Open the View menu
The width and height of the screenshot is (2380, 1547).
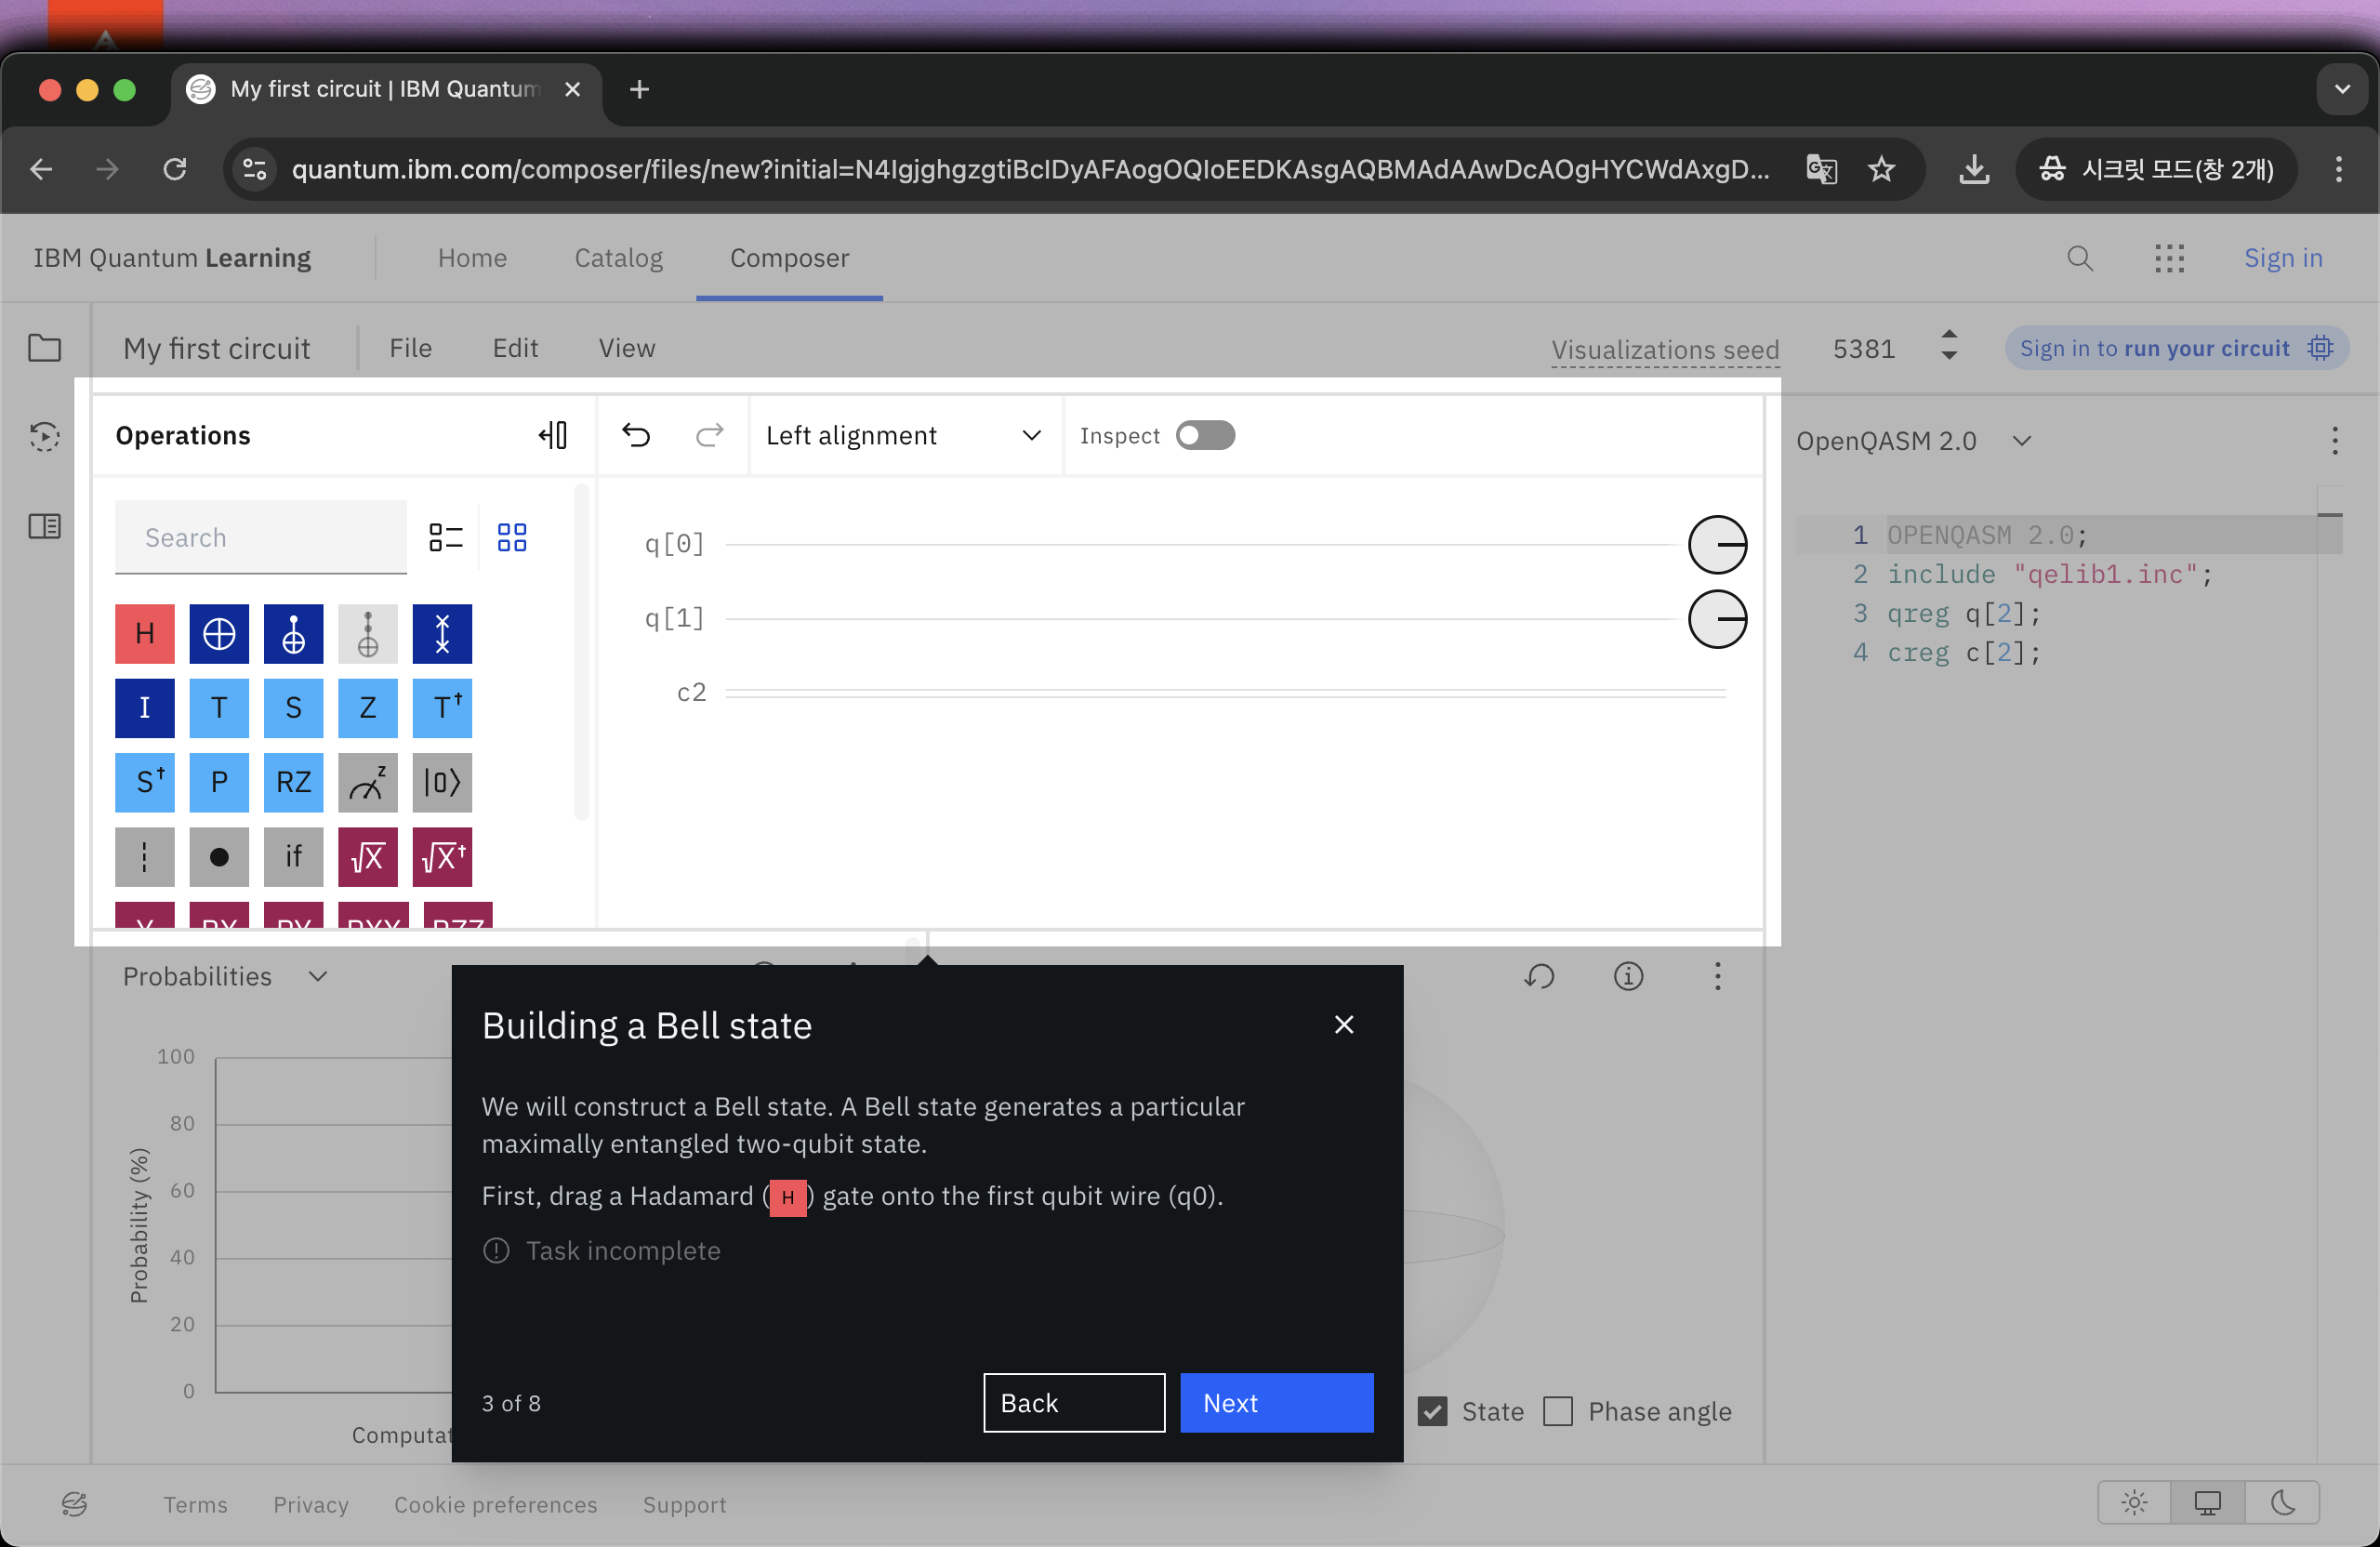click(x=627, y=348)
